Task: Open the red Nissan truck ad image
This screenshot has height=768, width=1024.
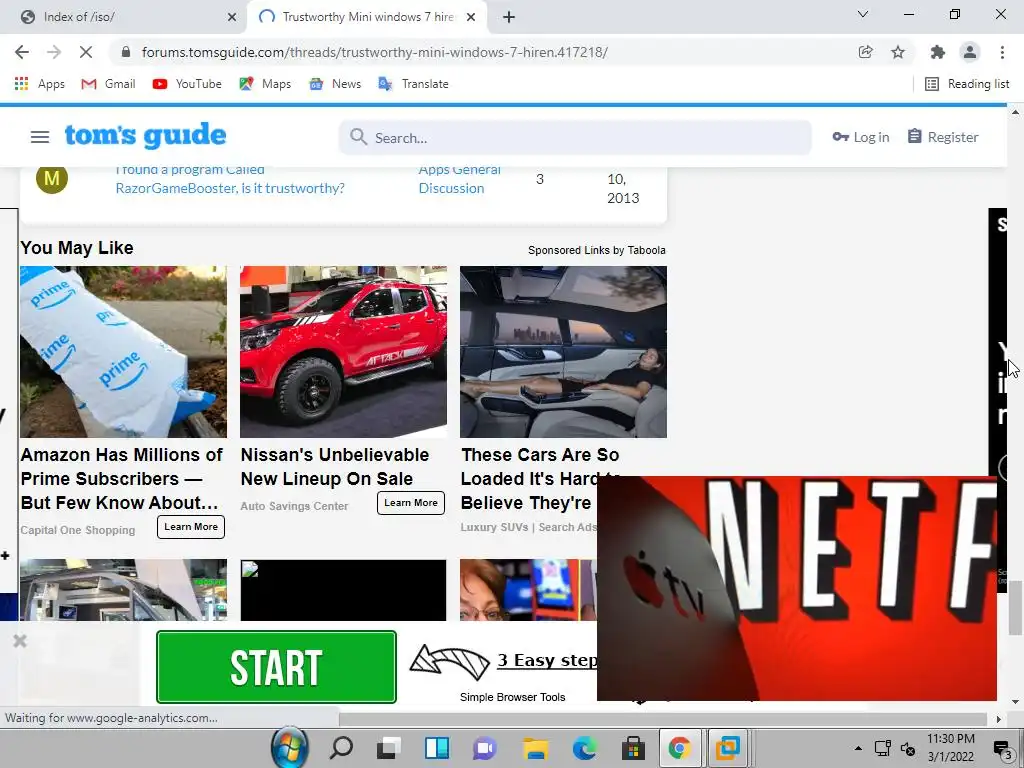Action: tap(344, 351)
